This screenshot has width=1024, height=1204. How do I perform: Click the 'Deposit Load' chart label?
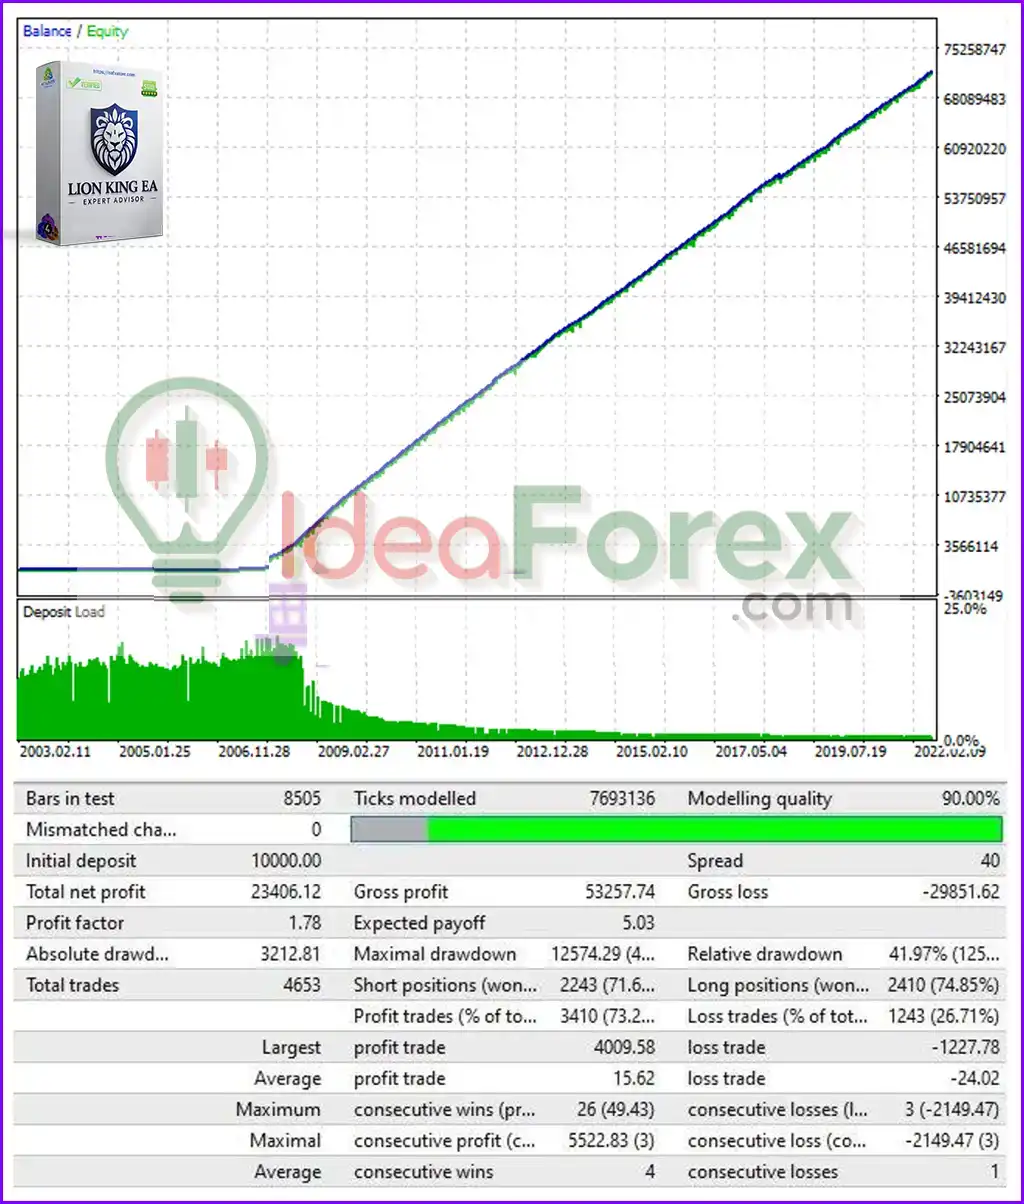tap(64, 611)
